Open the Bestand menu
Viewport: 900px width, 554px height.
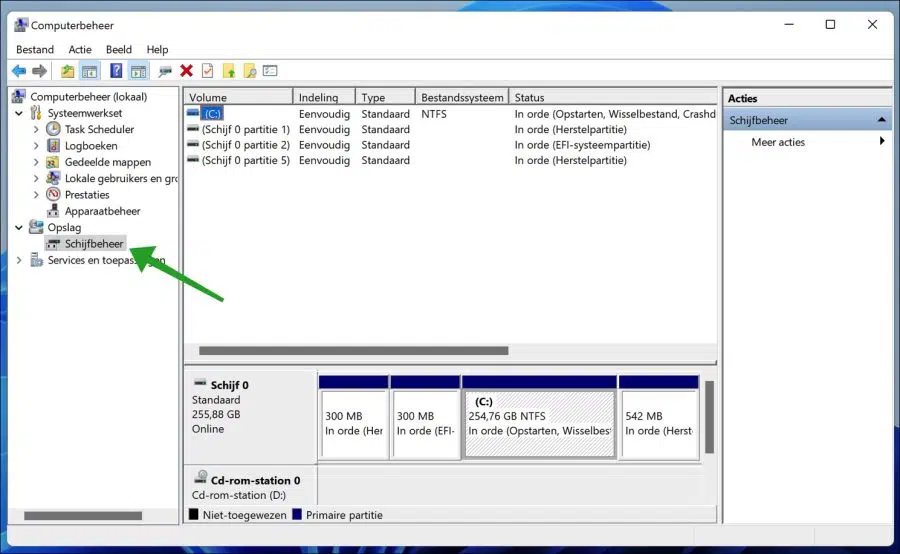(35, 49)
